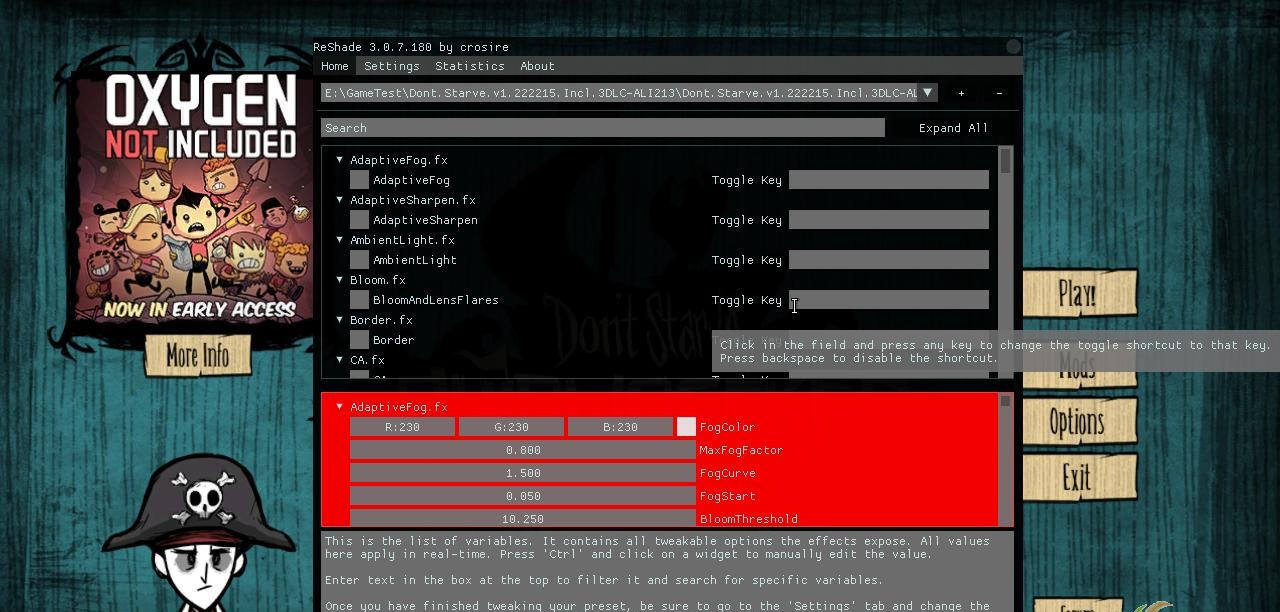Enable the BloomAndLensFlares checkbox

tap(359, 300)
